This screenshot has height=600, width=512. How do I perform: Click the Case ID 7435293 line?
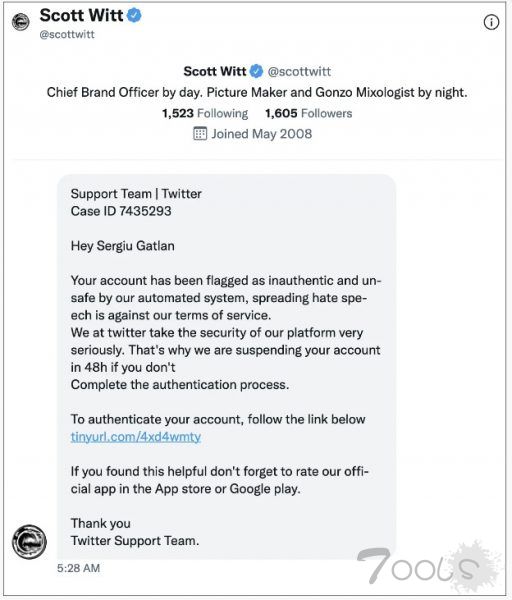click(121, 211)
